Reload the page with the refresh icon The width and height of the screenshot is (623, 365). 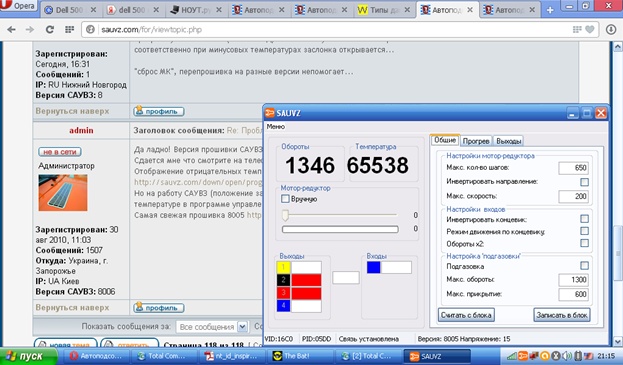[49, 29]
